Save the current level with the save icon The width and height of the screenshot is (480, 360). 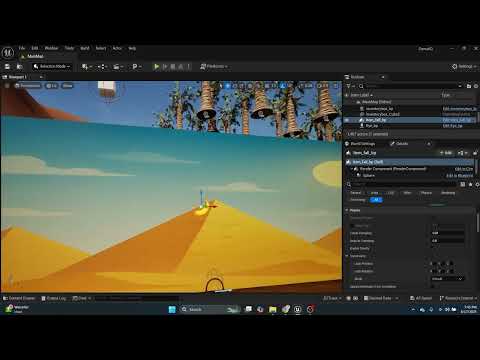(x=7, y=67)
